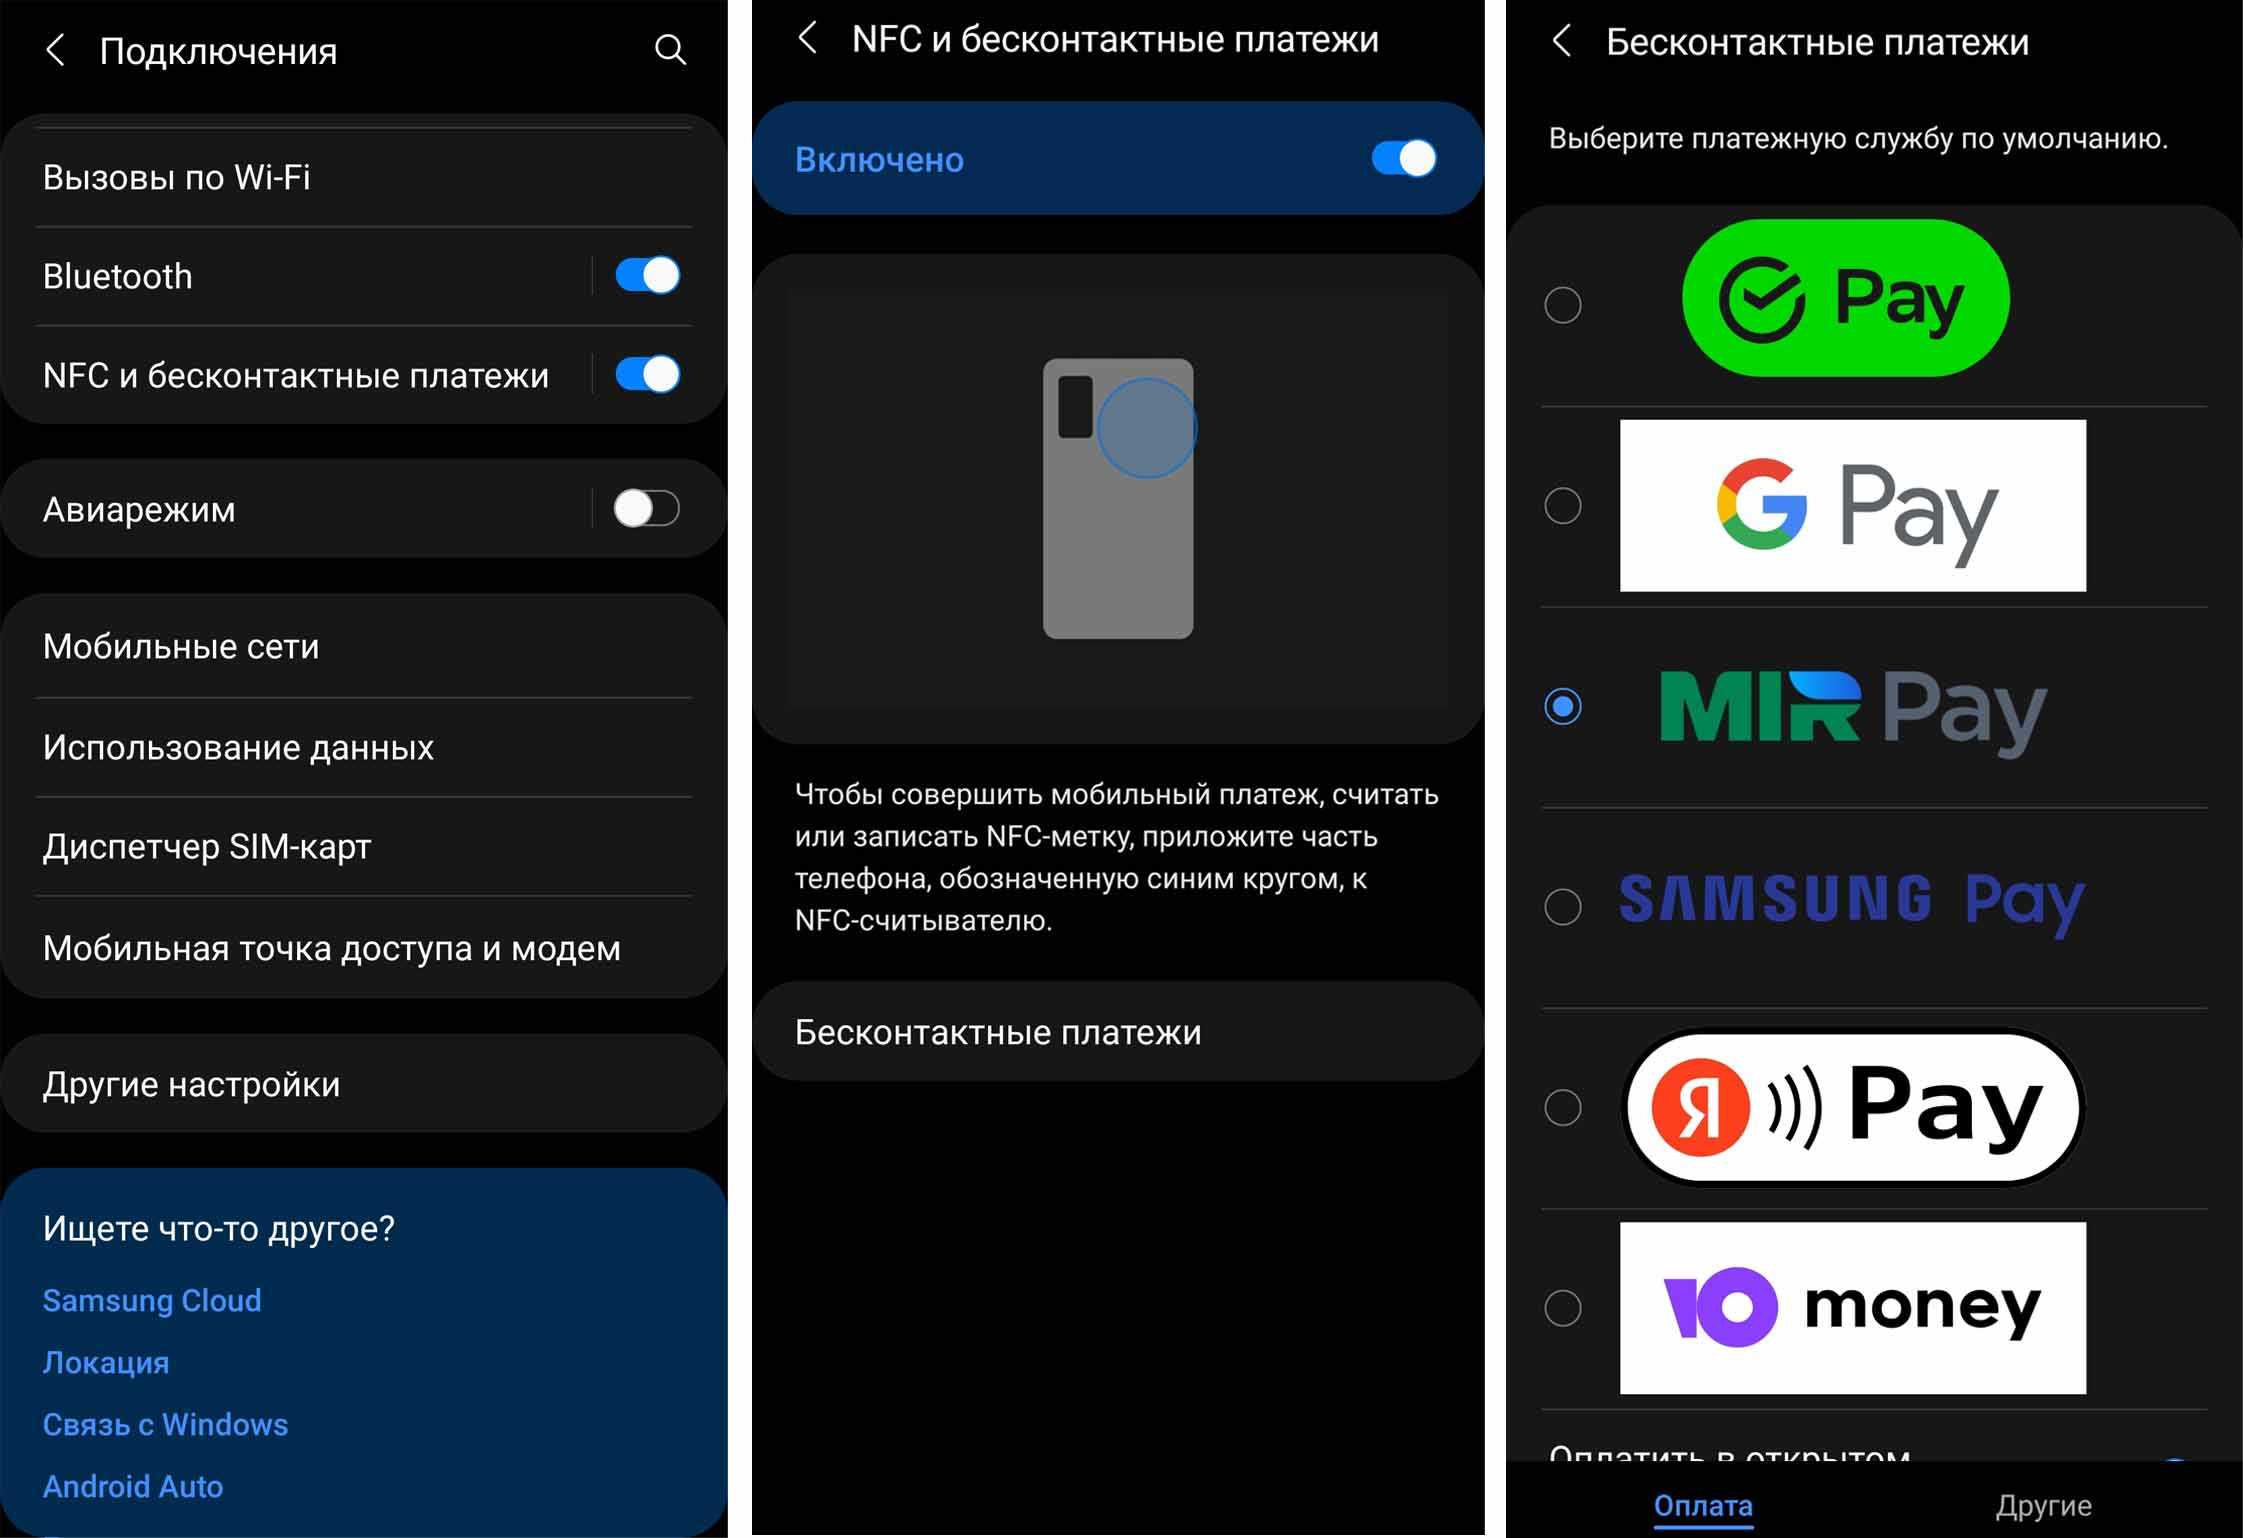The width and height of the screenshot is (2243, 1538).
Task: Enable the Авиарежим switch
Action: tap(647, 508)
